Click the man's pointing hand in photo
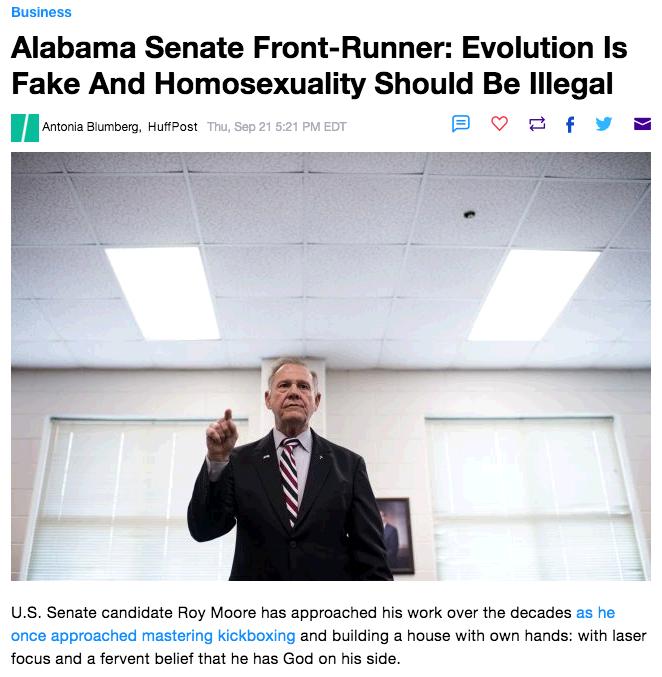This screenshot has width=662, height=677. pyautogui.click(x=222, y=435)
